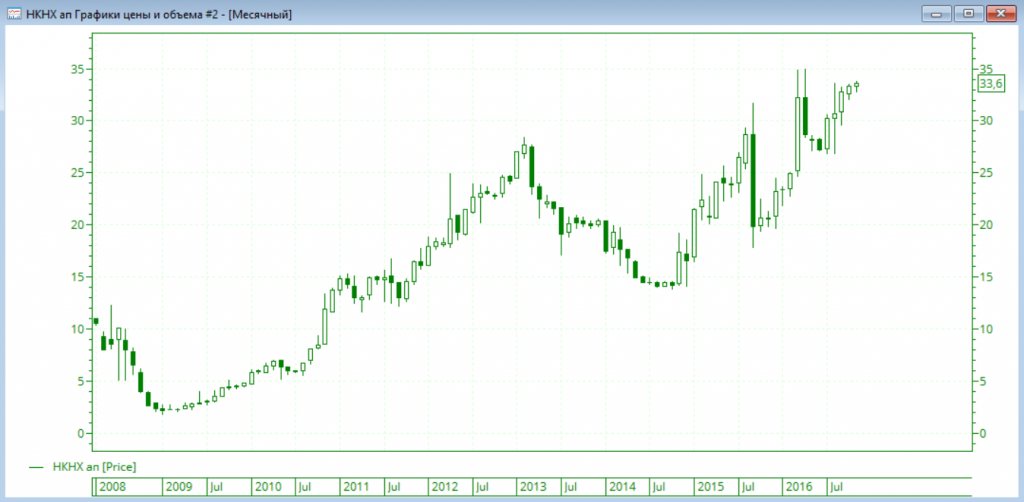Click the 2010 marker on the timeline
Image resolution: width=1024 pixels, height=502 pixels.
tap(267, 487)
